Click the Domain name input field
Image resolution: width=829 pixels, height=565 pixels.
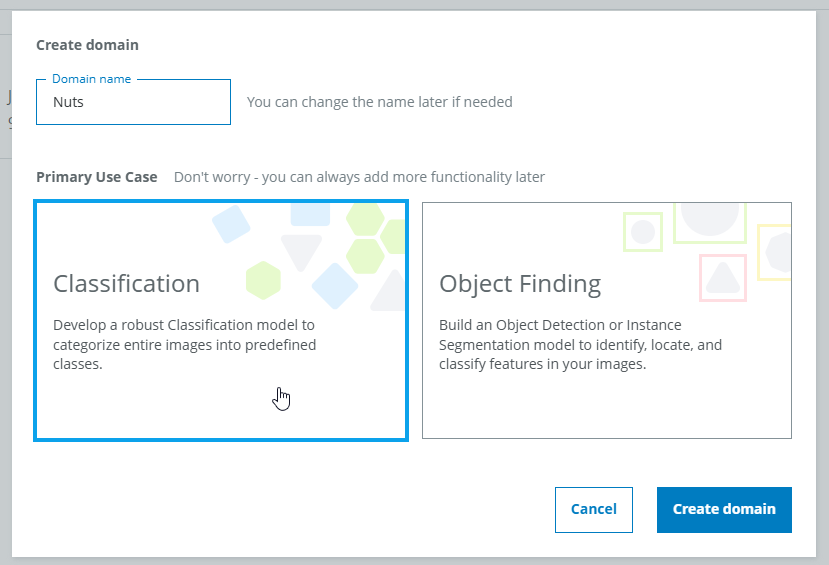pos(133,102)
